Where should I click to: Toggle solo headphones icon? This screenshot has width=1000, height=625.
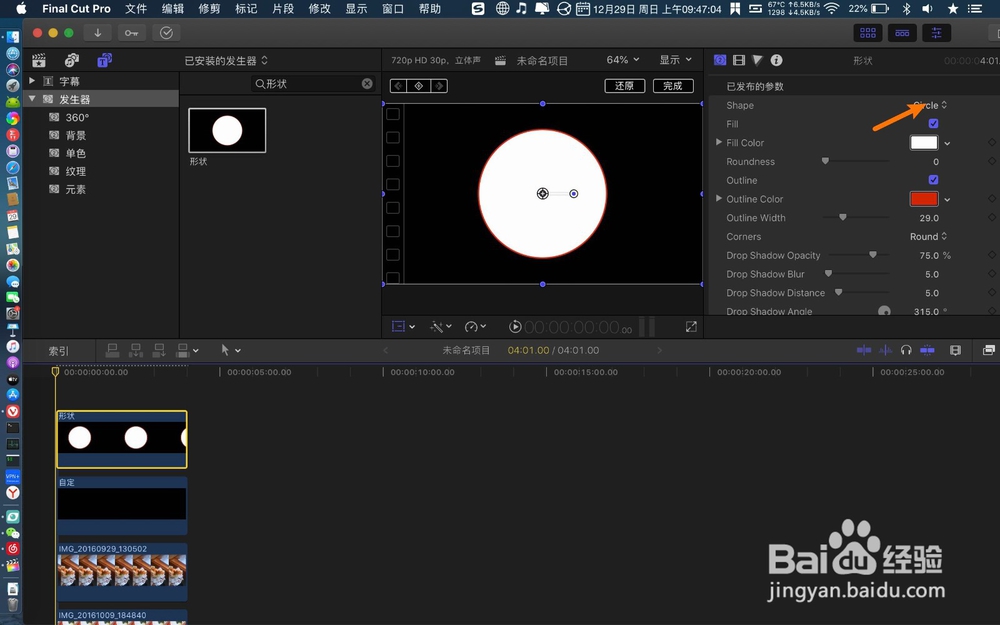906,350
